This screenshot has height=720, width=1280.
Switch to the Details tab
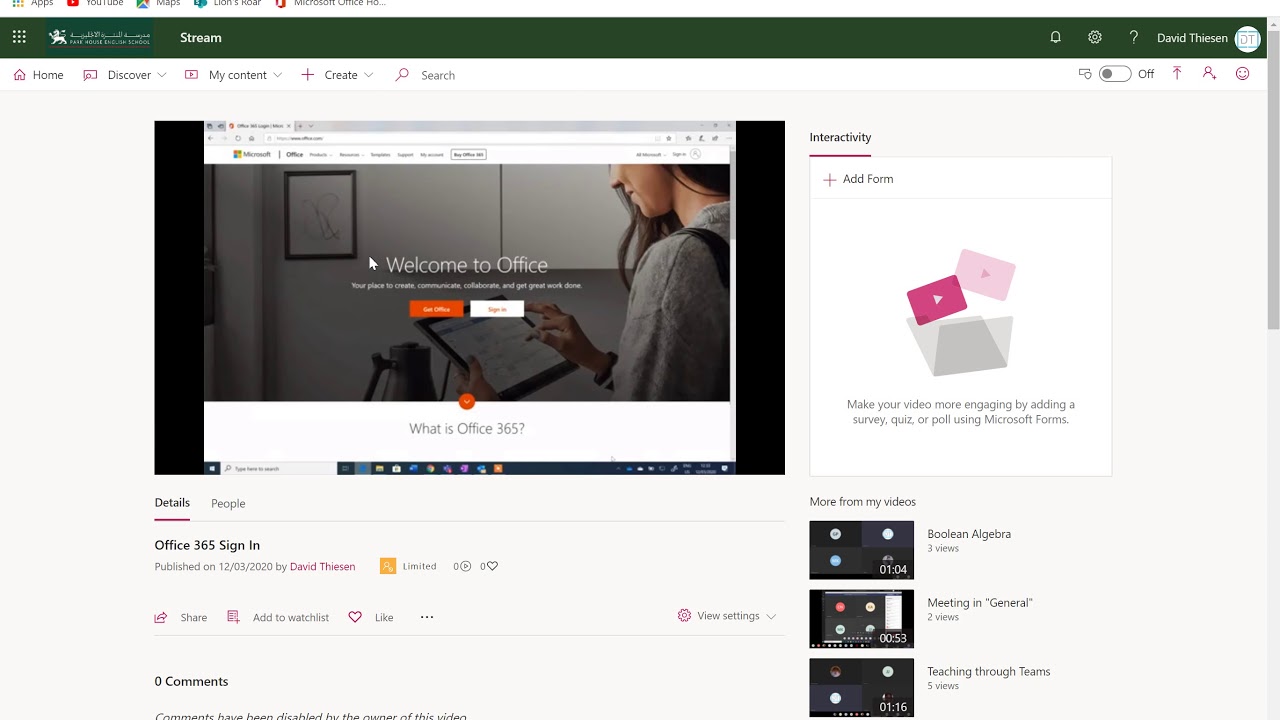[x=172, y=503]
